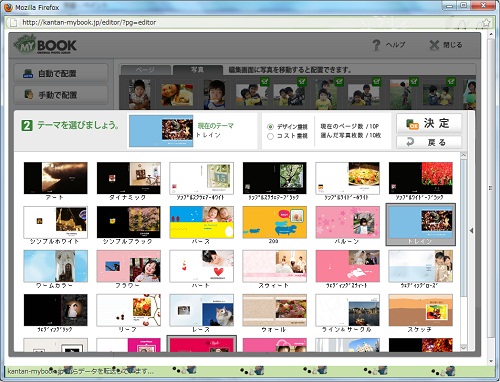
Task: Select デザイン重視 radio button
Action: point(270,127)
